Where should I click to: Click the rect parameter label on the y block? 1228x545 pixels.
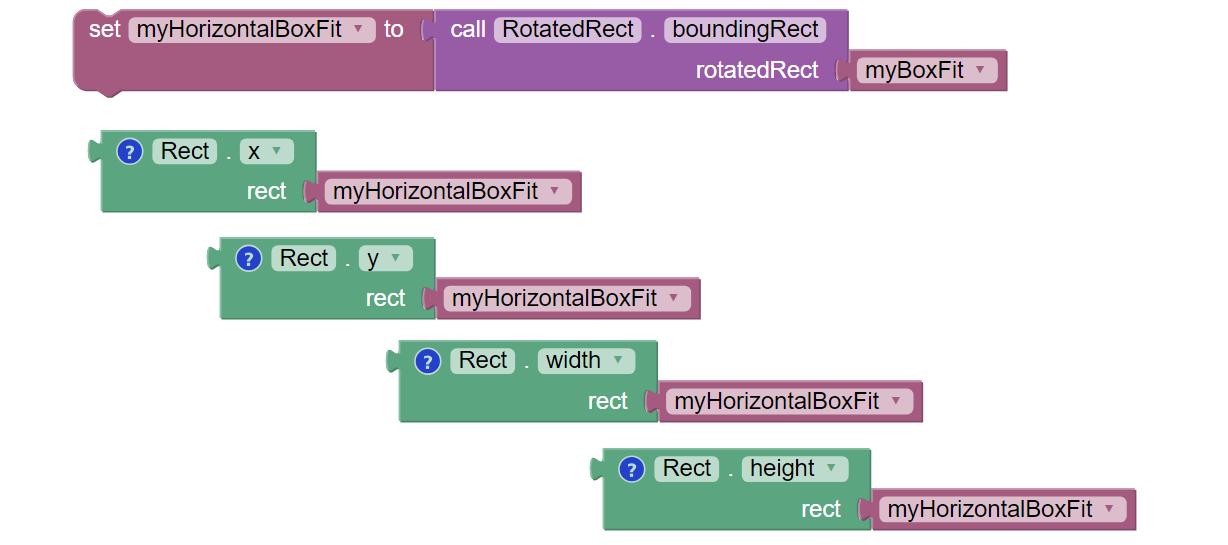[x=386, y=299]
